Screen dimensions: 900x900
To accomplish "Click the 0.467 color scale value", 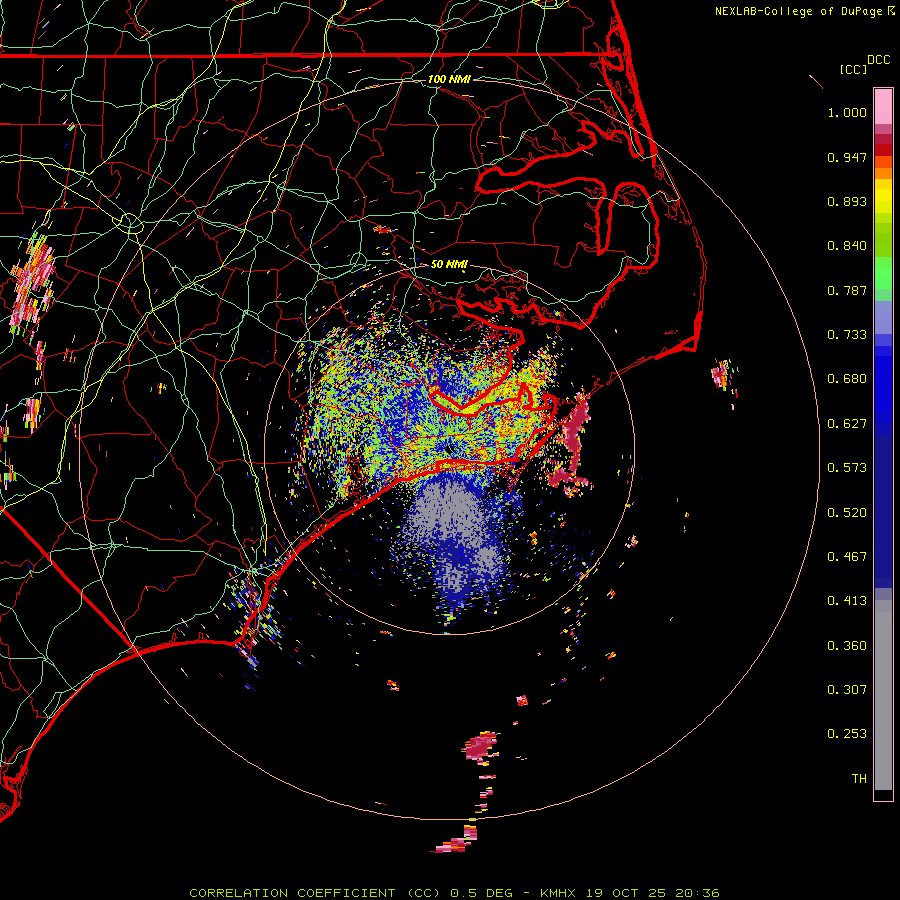I will 847,557.
